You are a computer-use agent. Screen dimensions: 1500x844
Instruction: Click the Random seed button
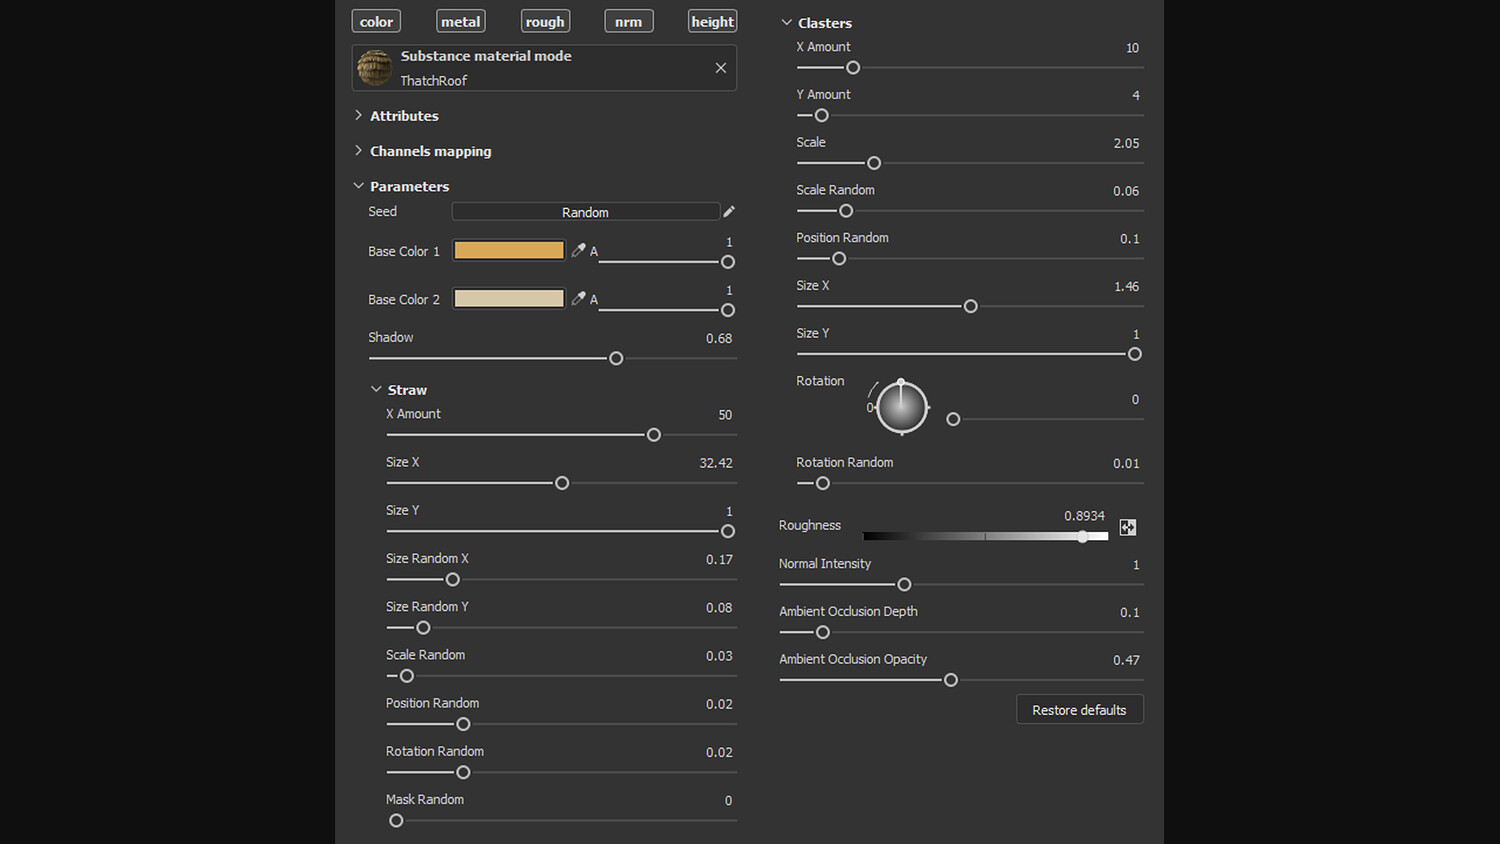tap(585, 212)
